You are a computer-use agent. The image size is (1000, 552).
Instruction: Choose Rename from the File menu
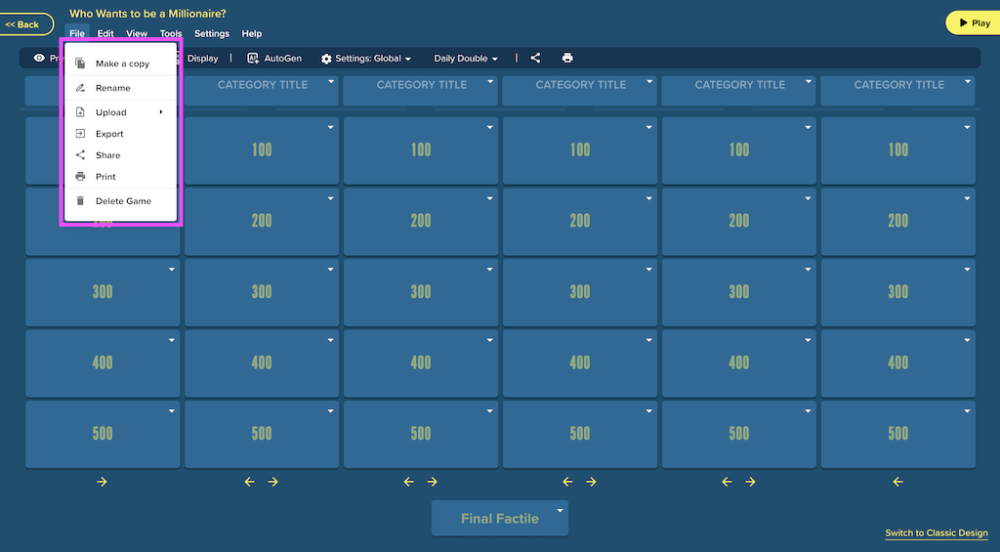coord(121,88)
